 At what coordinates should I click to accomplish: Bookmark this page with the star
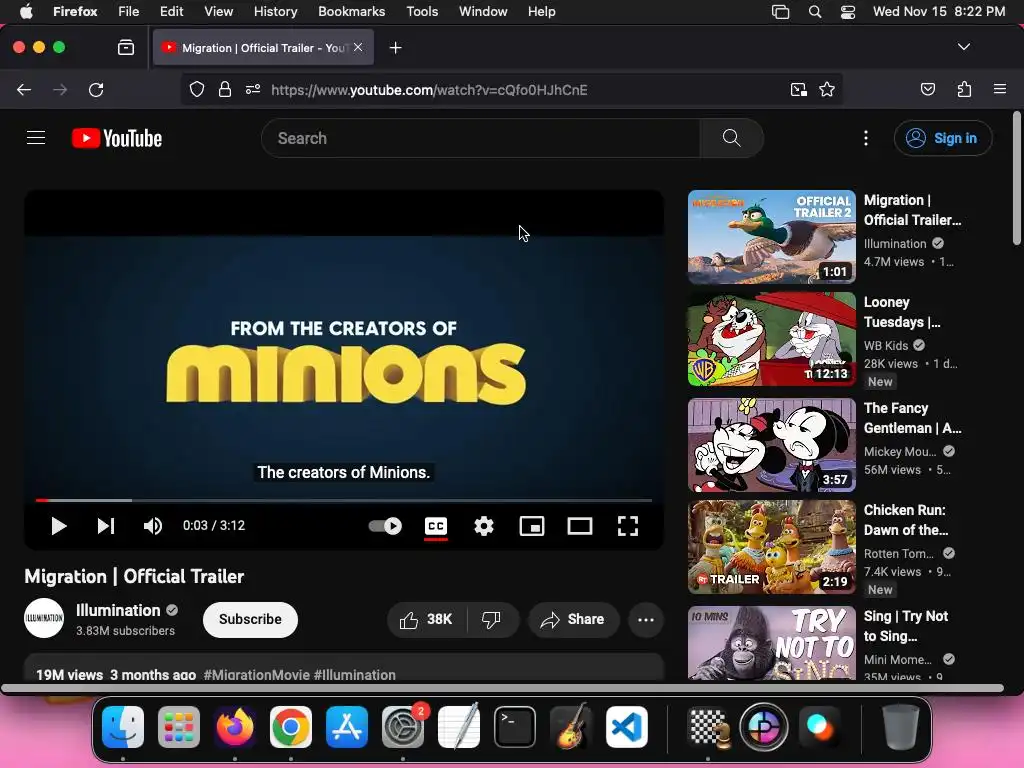pyautogui.click(x=827, y=89)
